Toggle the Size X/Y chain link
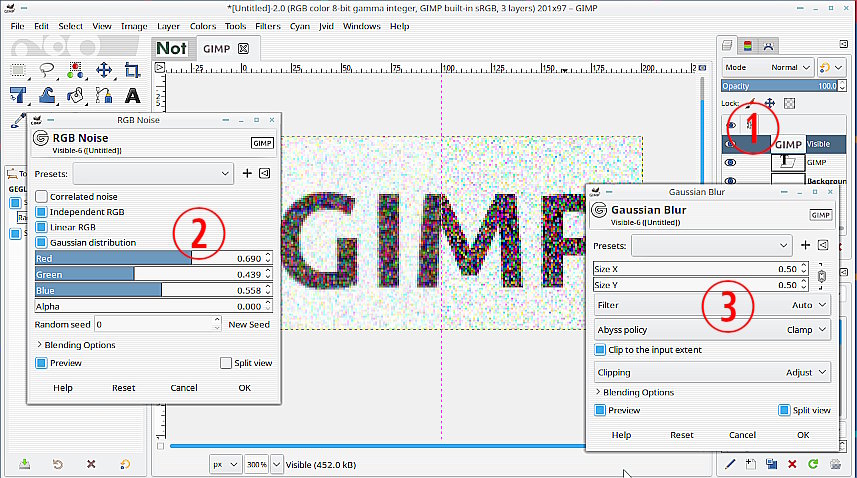Viewport: 857px width, 478px height. [x=821, y=276]
